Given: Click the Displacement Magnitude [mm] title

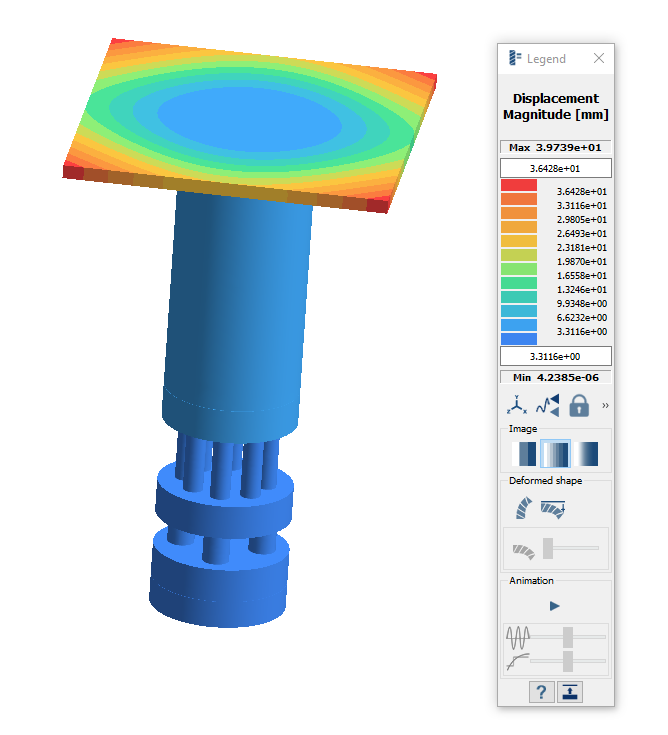Looking at the screenshot, I should [x=555, y=106].
